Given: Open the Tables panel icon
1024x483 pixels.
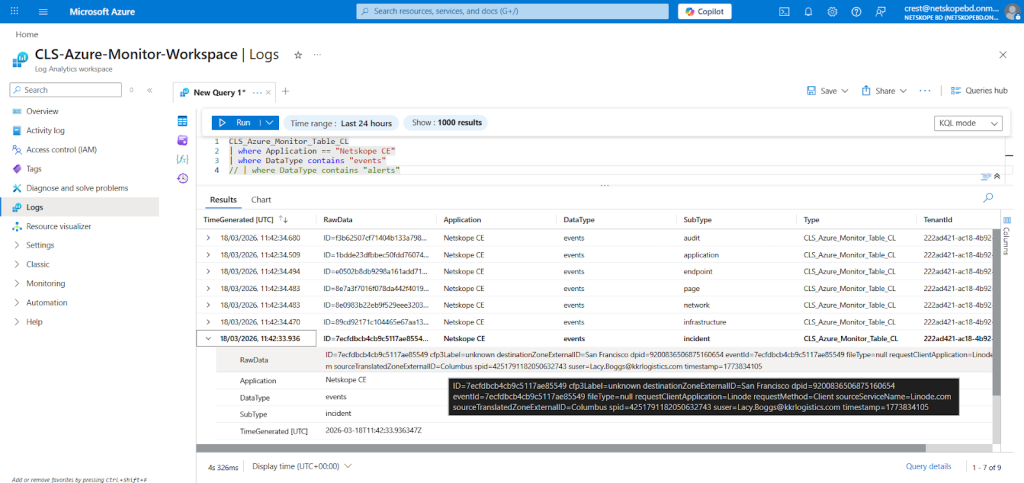Looking at the screenshot, I should click(x=182, y=121).
